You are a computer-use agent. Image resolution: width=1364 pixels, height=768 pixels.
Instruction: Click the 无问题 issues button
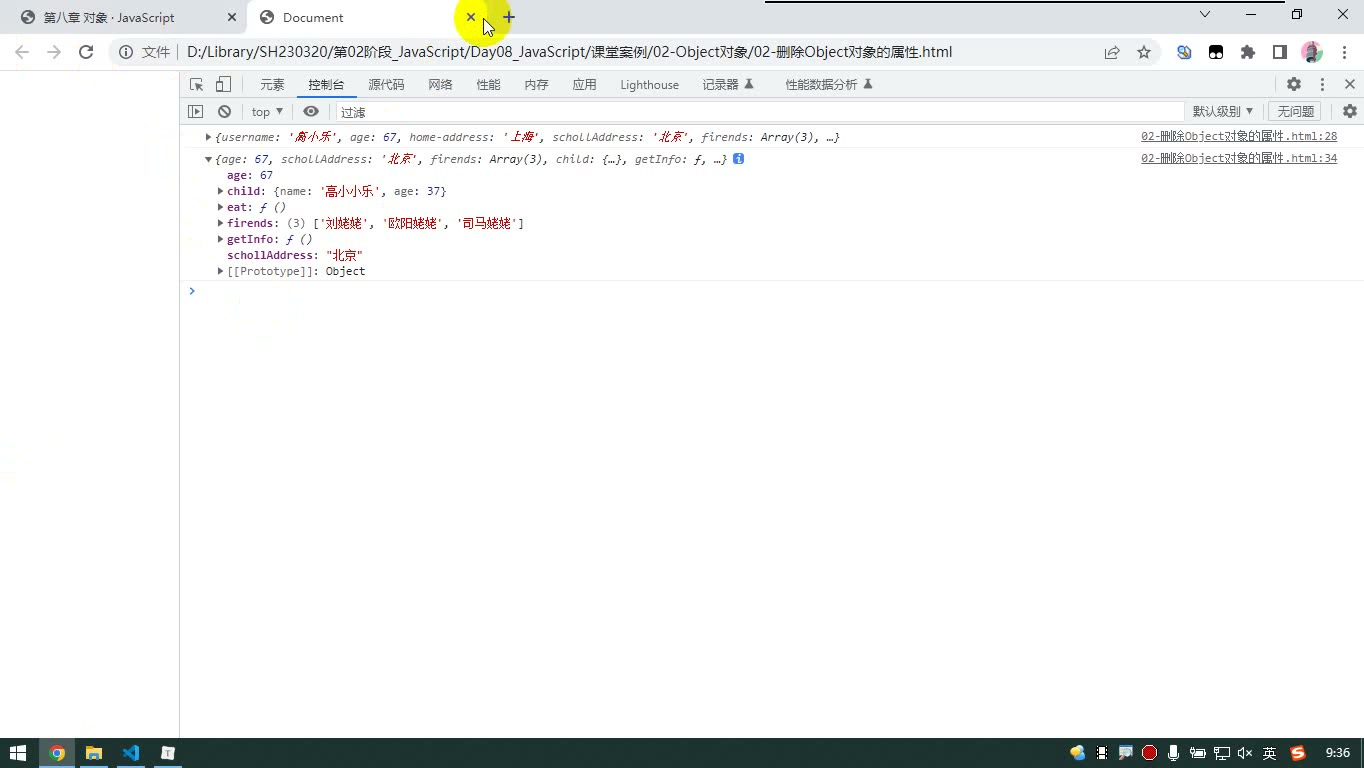(1295, 112)
